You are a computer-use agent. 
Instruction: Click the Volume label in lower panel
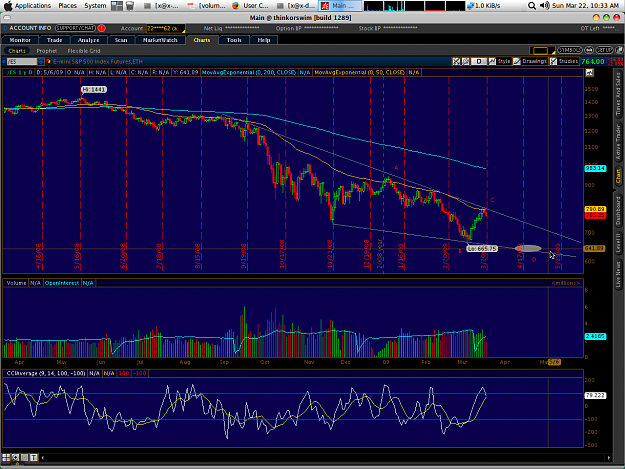16,283
